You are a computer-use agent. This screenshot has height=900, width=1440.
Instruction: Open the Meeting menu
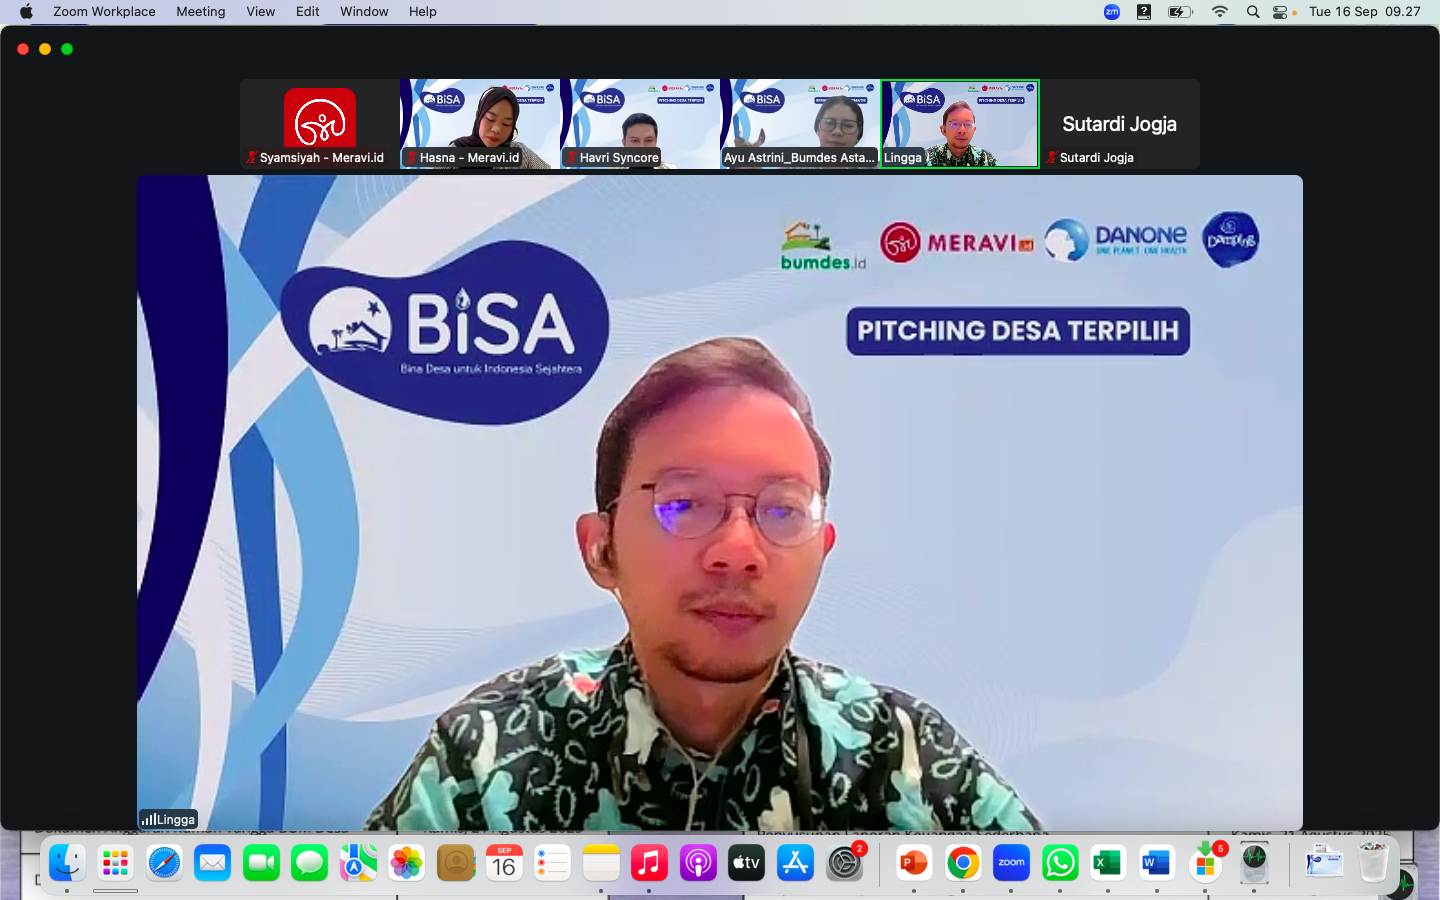click(200, 12)
